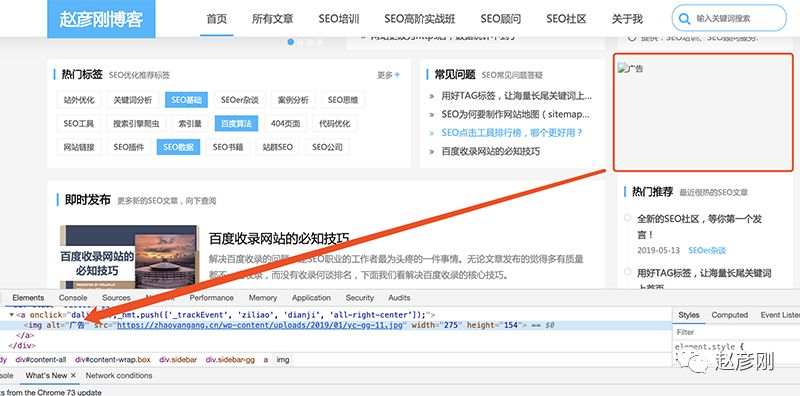Screen dimensions: 800x396
Task: Click the 赵彦刚博客 logo
Action: click(101, 19)
